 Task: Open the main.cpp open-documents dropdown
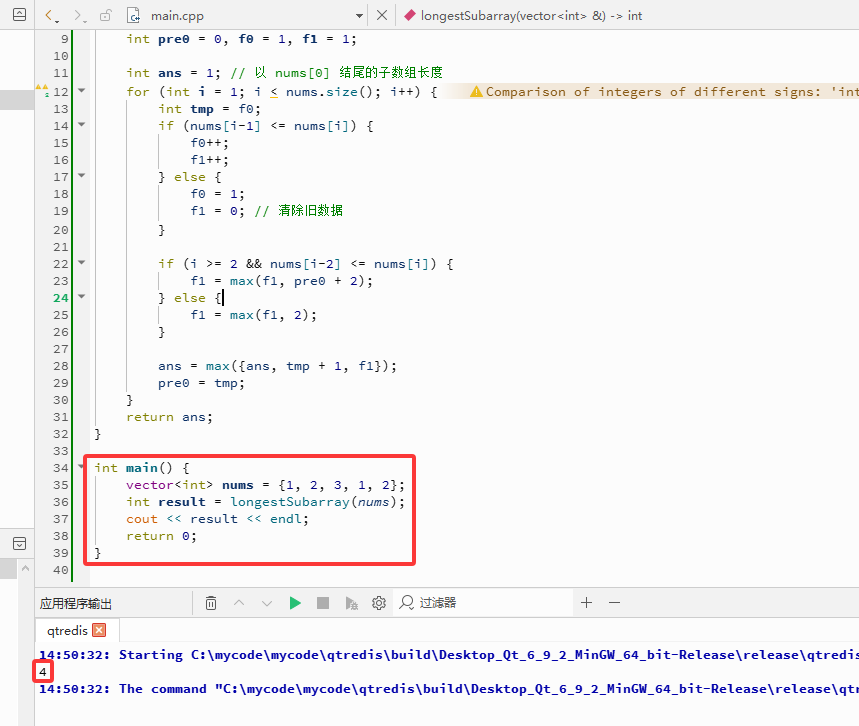[359, 16]
